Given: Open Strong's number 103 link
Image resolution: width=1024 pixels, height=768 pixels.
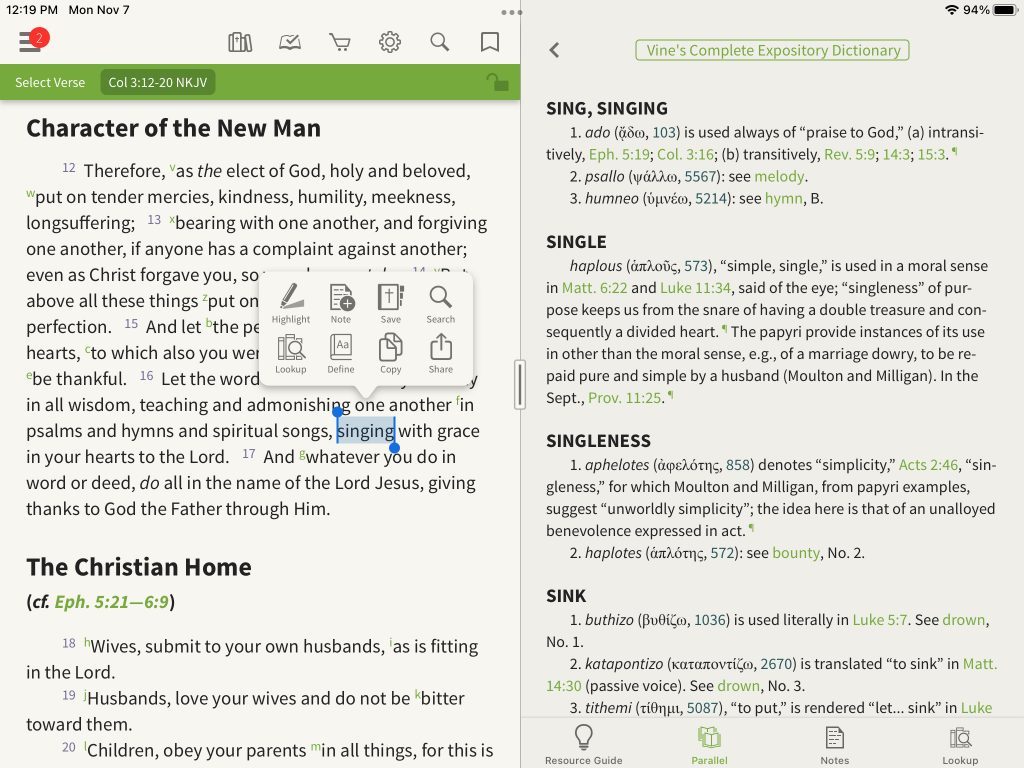Looking at the screenshot, I should pyautogui.click(x=664, y=133).
